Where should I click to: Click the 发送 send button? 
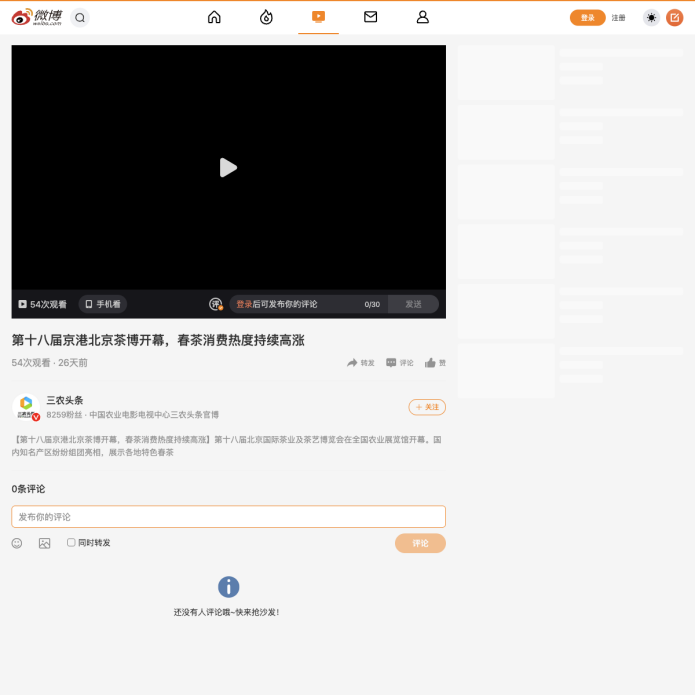click(413, 304)
